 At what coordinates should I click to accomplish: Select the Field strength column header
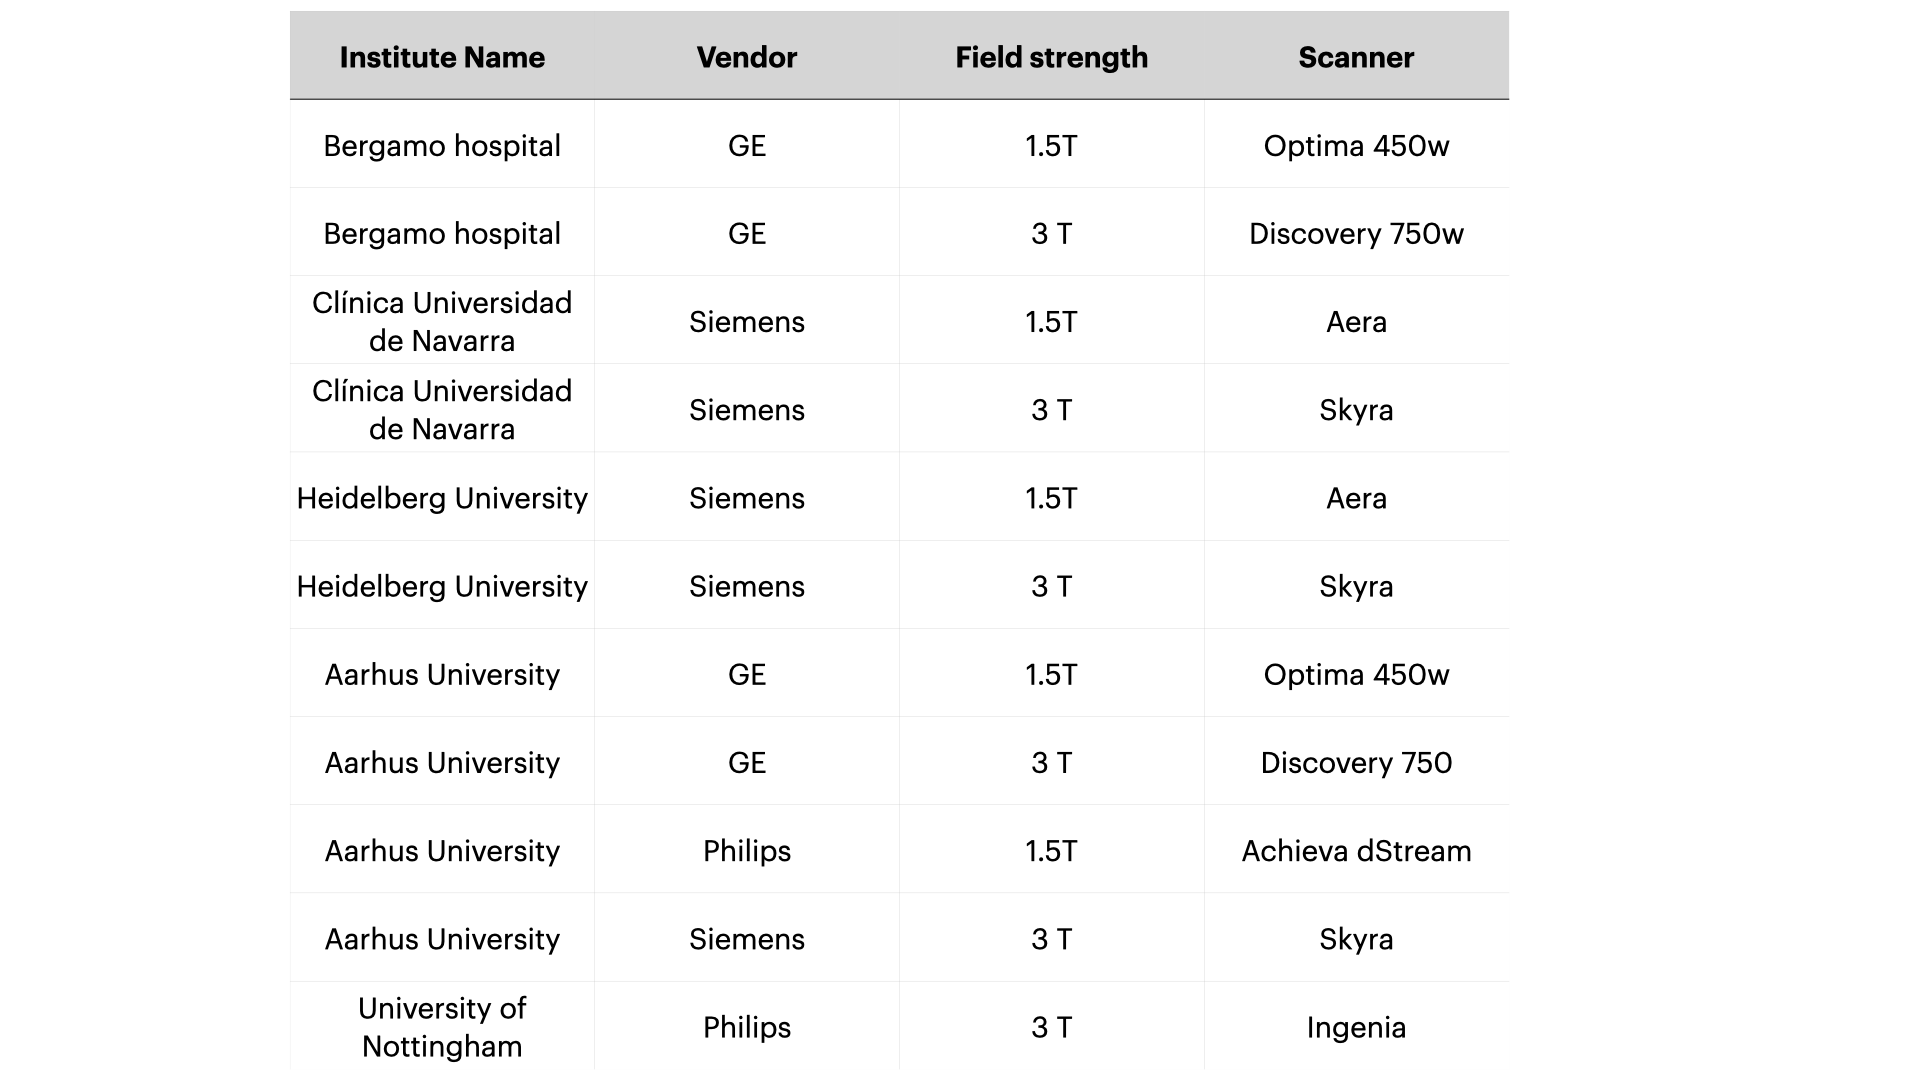pyautogui.click(x=1051, y=58)
